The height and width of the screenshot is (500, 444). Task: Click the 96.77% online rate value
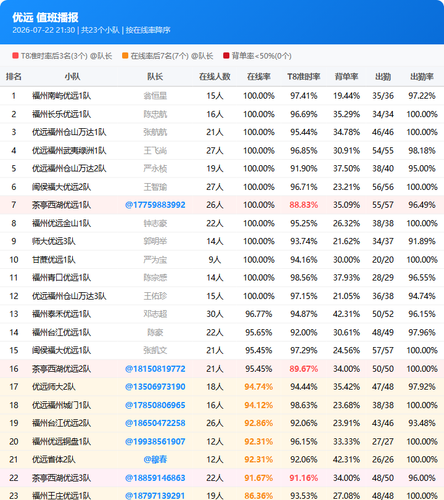(x=259, y=314)
